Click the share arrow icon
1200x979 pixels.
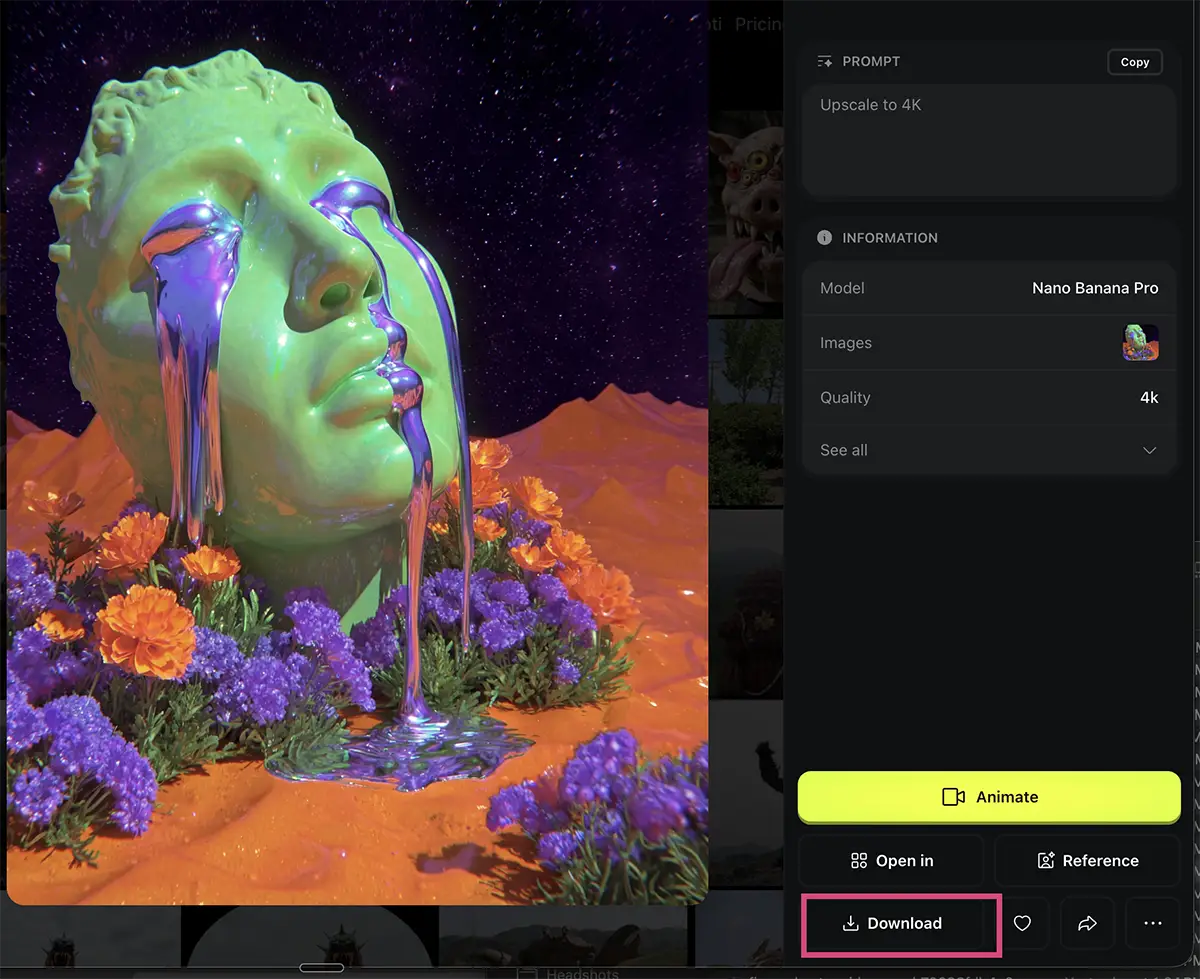click(x=1087, y=924)
